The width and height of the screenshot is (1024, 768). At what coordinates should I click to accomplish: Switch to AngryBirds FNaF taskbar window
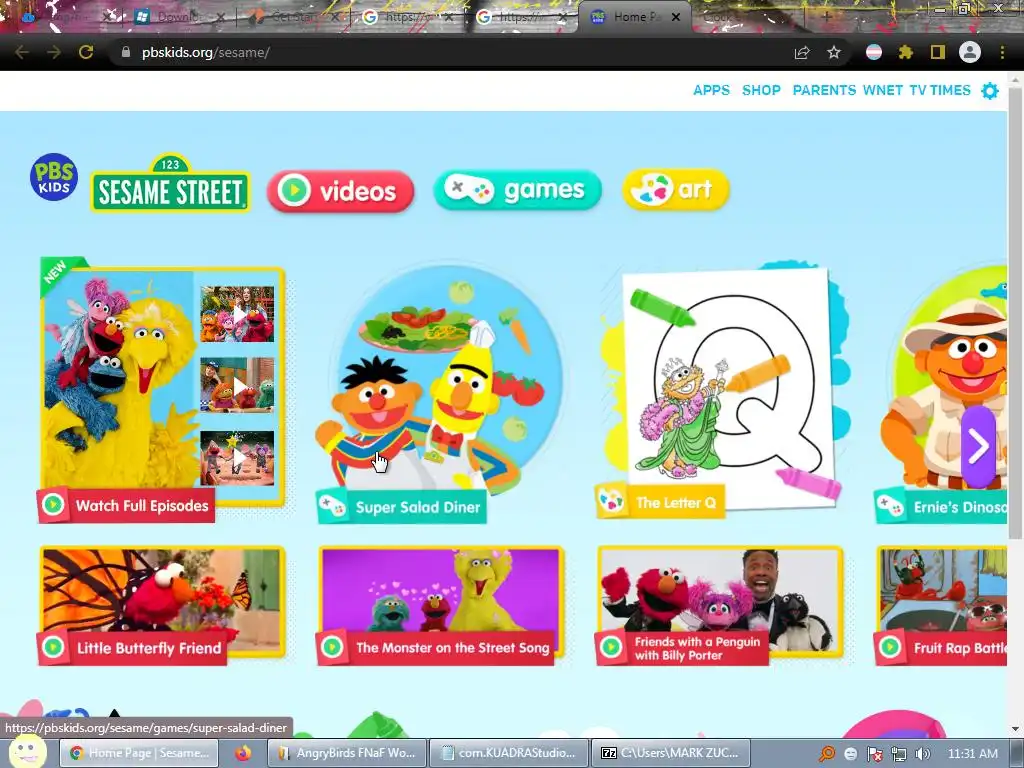[x=347, y=753]
